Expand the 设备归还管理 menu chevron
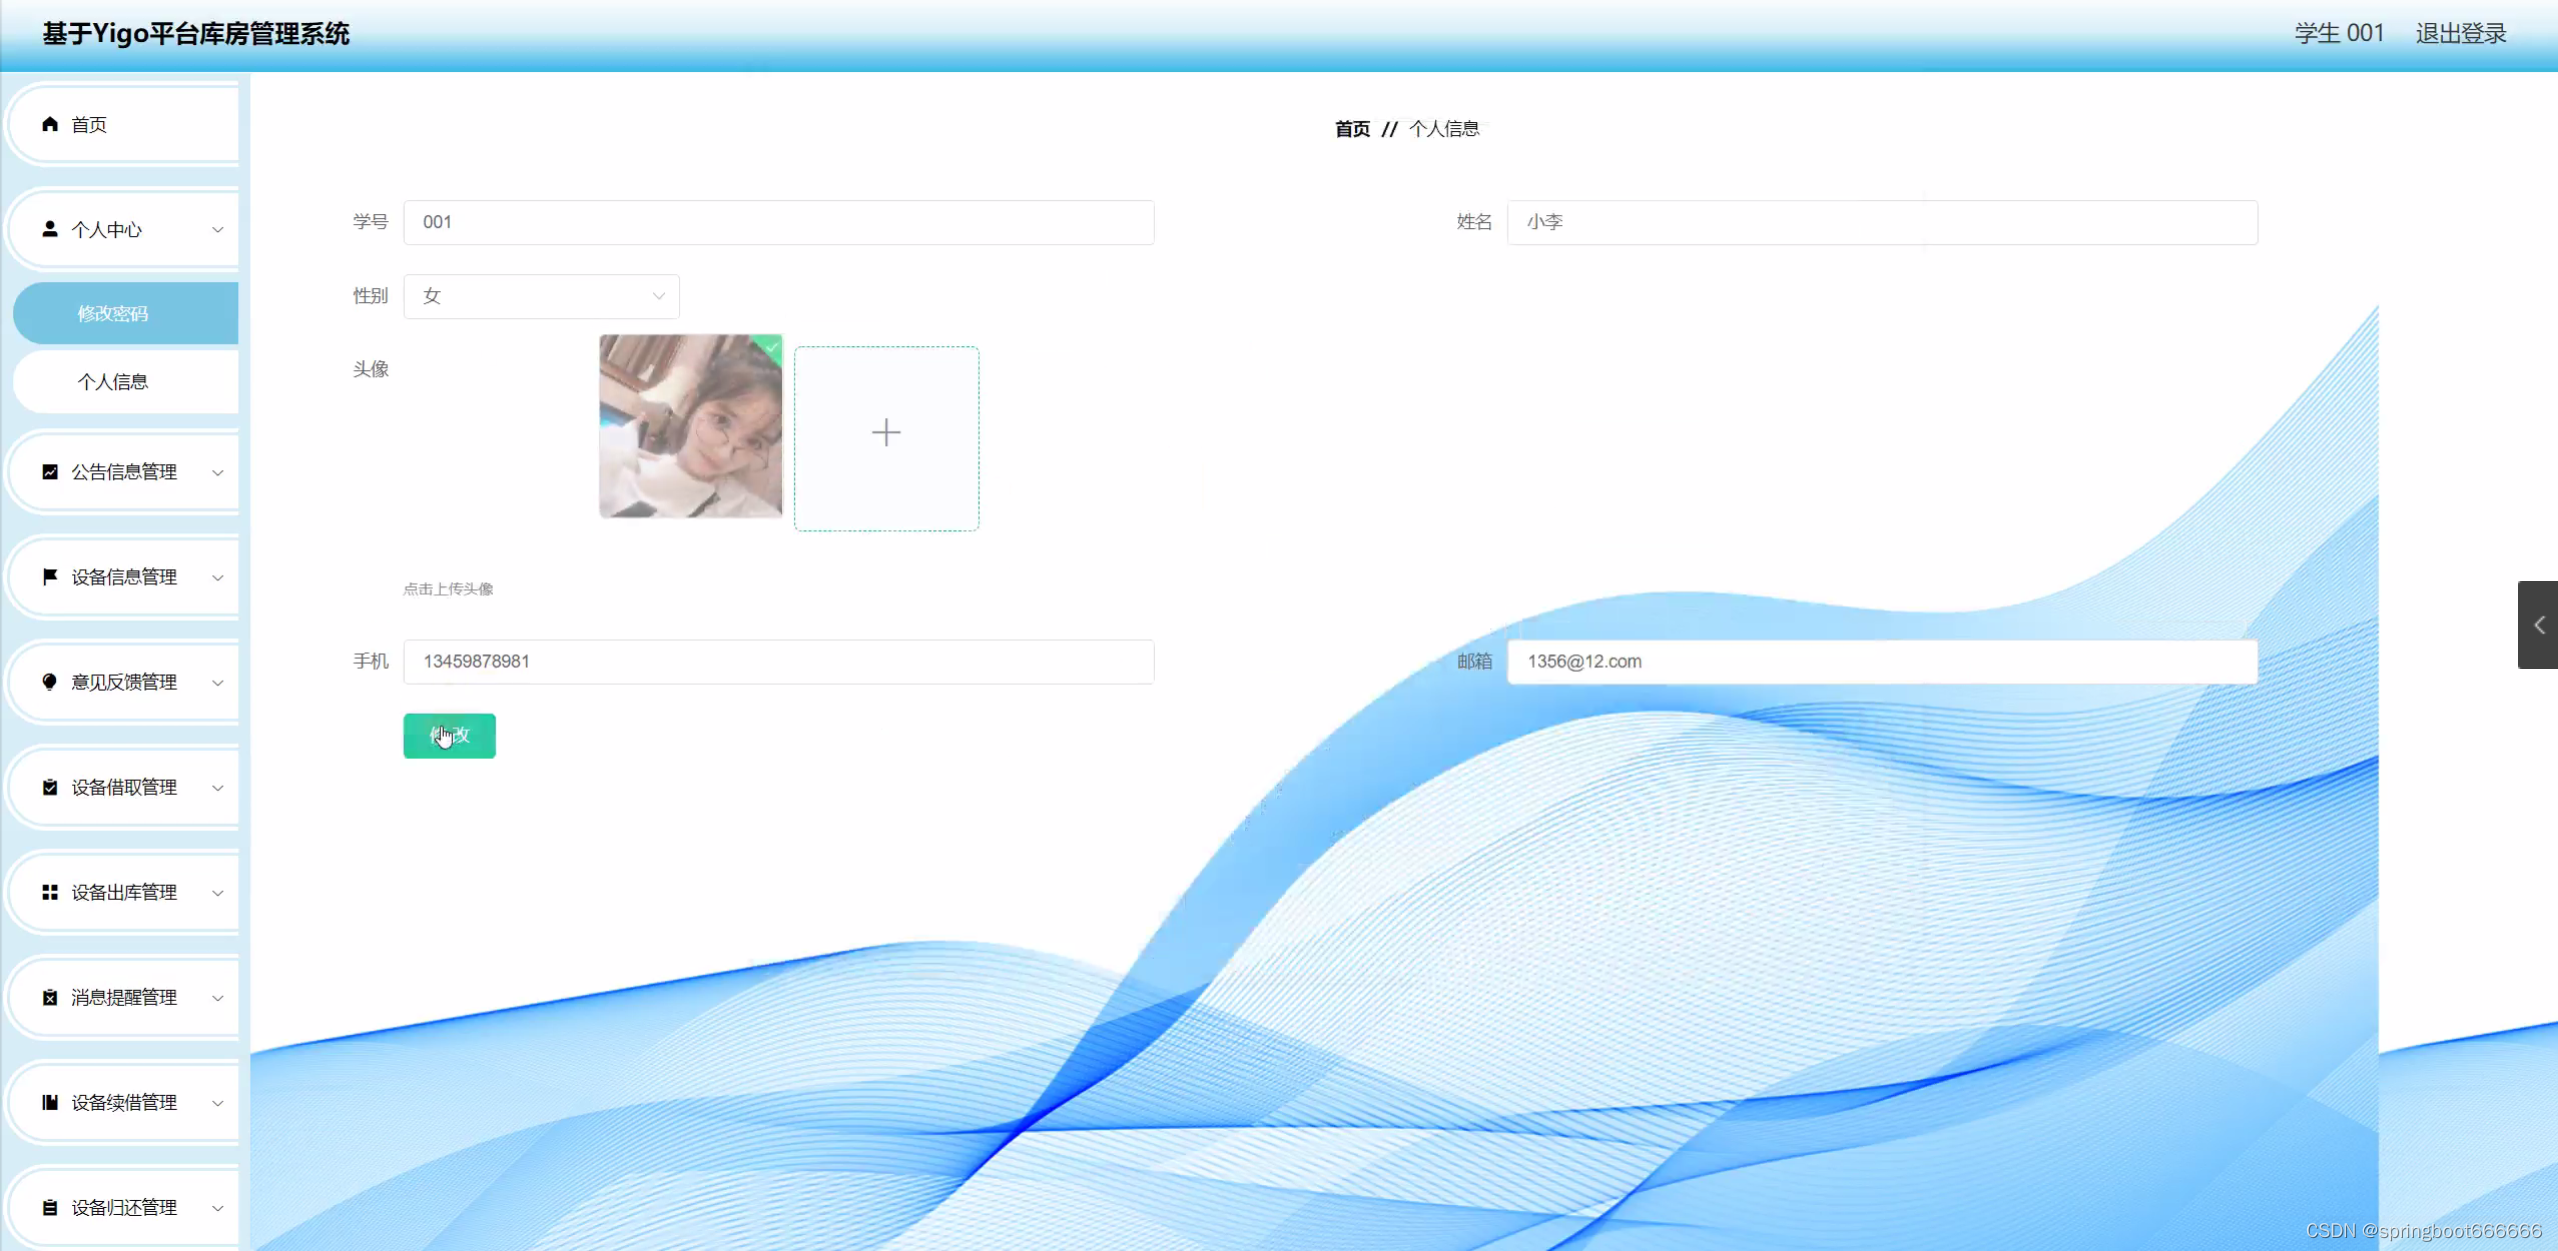 [217, 1208]
